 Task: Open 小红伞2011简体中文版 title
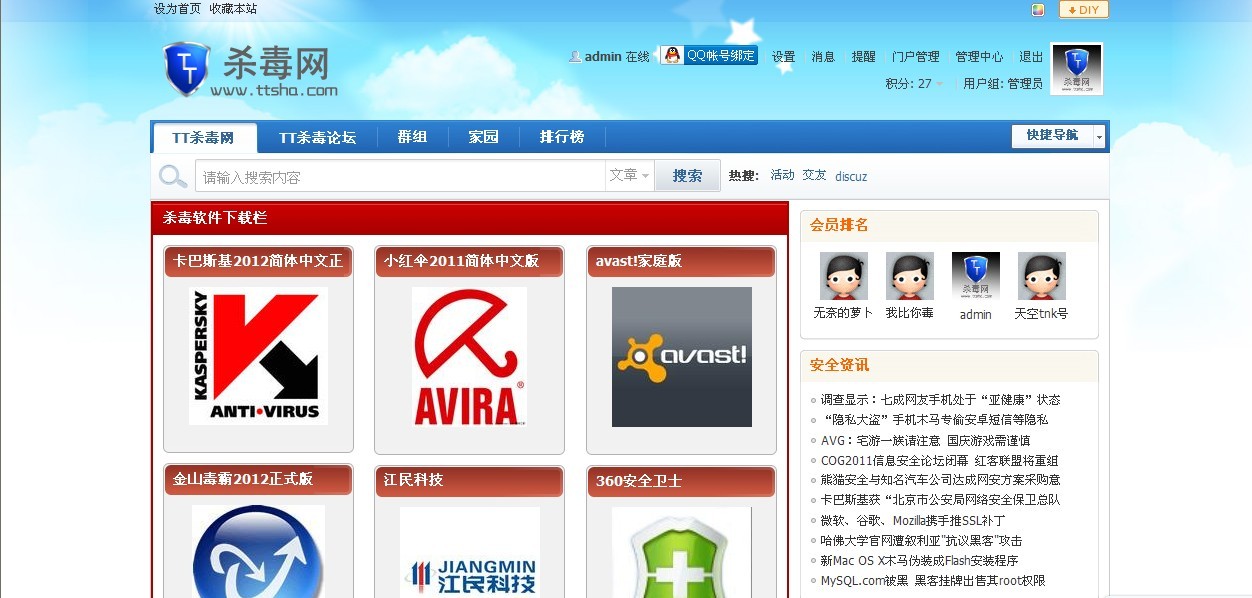[x=461, y=261]
